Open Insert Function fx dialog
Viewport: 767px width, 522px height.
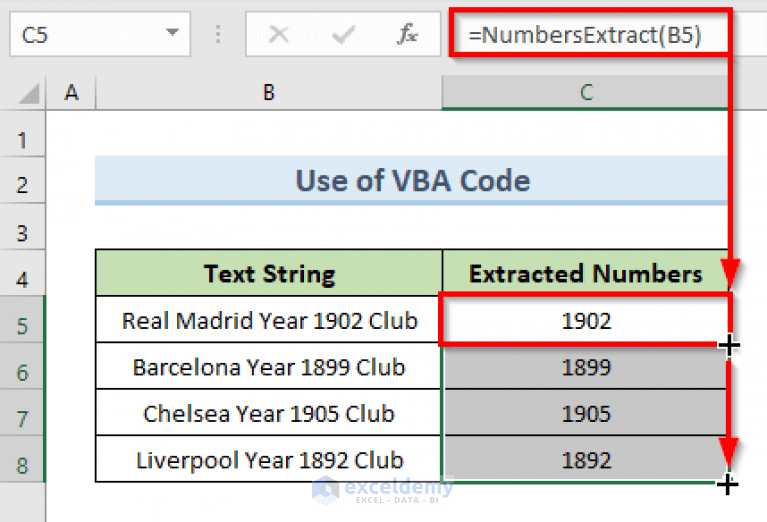tap(407, 35)
